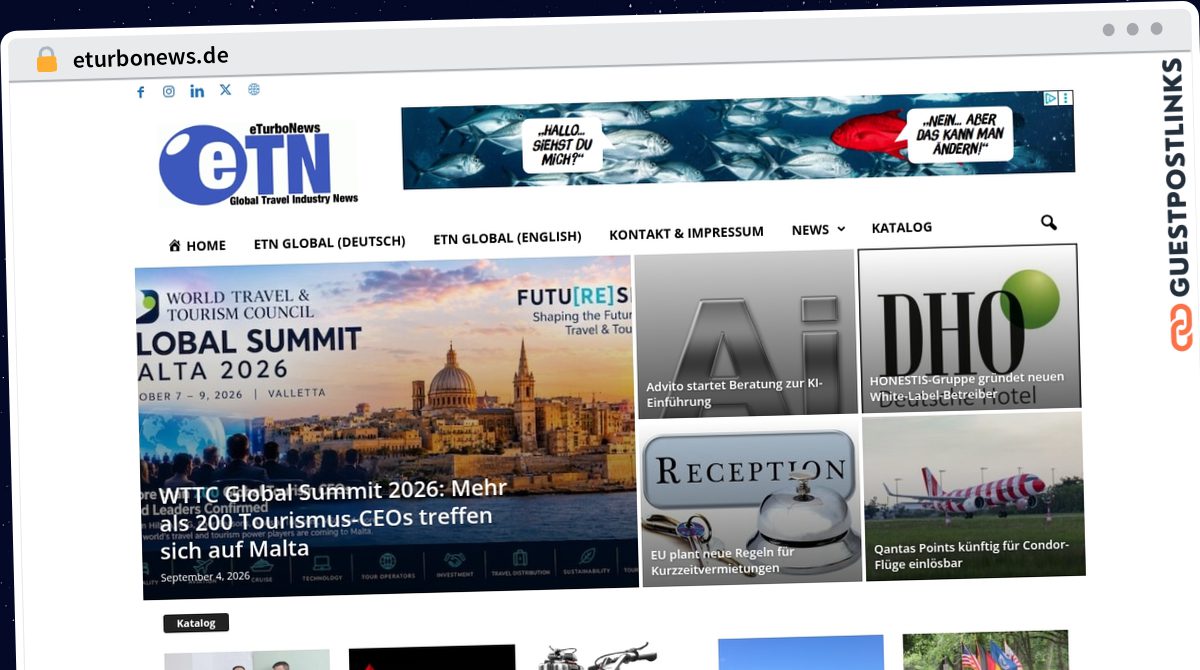Click the eturbonews.de address bar URL

pyautogui.click(x=151, y=57)
